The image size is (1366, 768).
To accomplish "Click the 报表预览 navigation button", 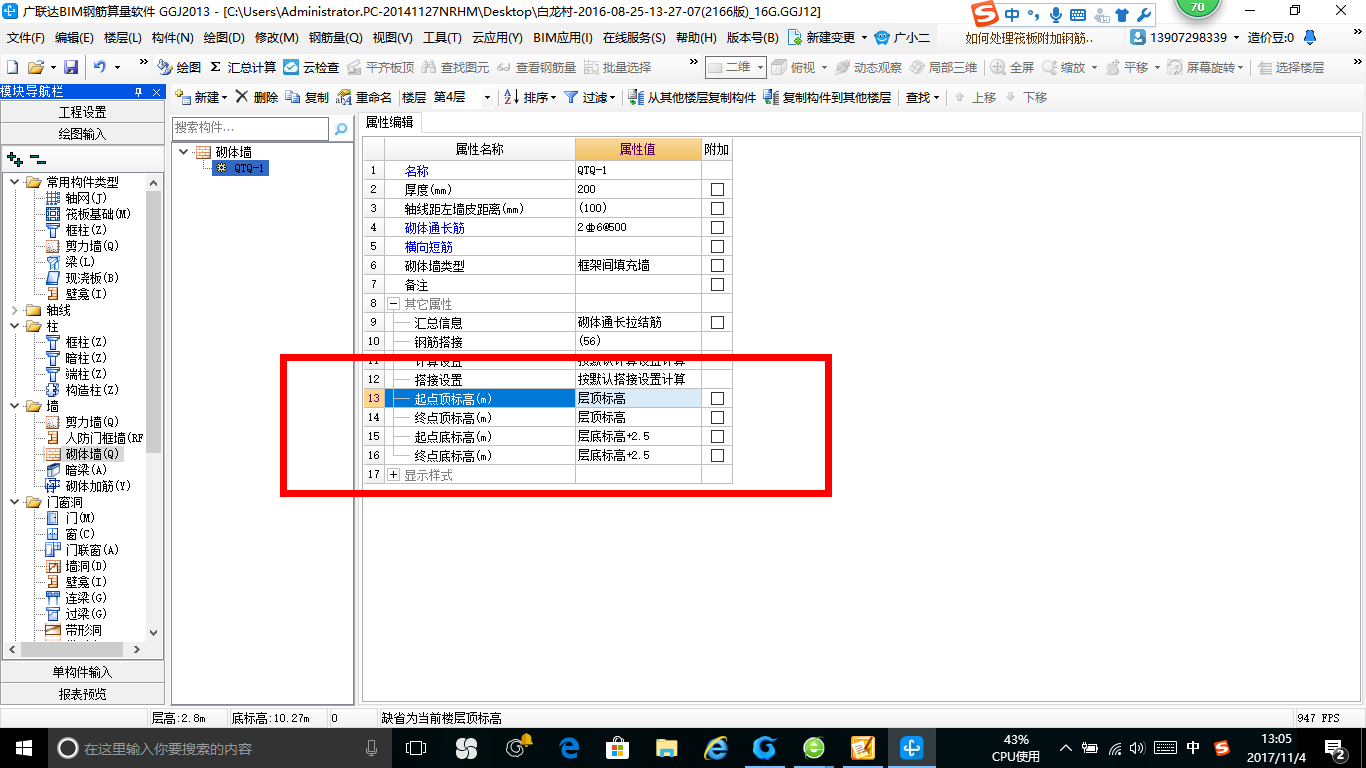I will tap(82, 693).
